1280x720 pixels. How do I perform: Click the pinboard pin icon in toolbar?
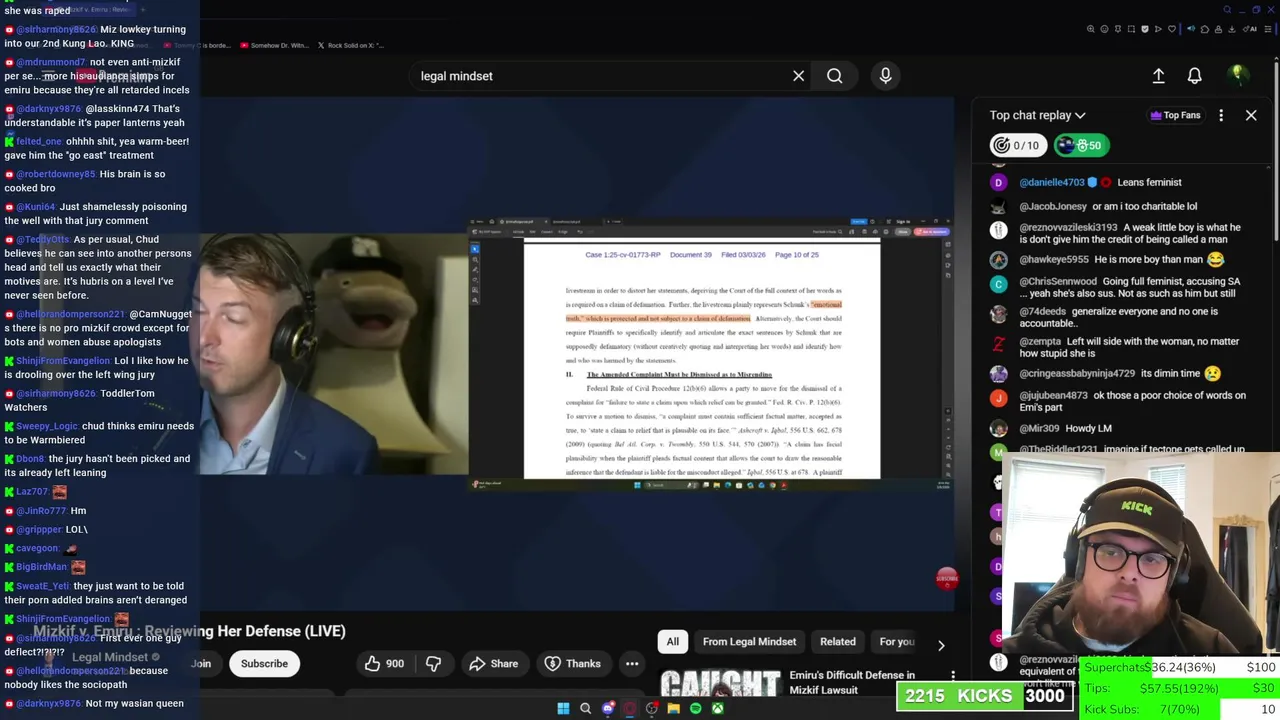point(1118,29)
